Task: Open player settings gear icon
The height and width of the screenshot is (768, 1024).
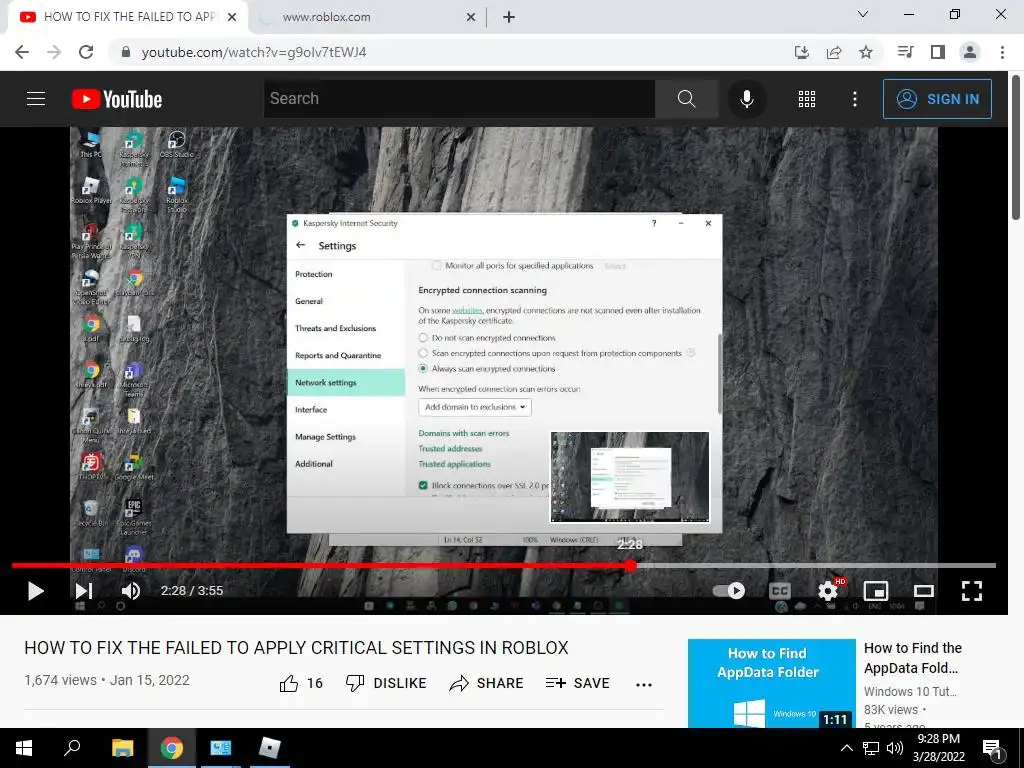Action: click(x=828, y=591)
